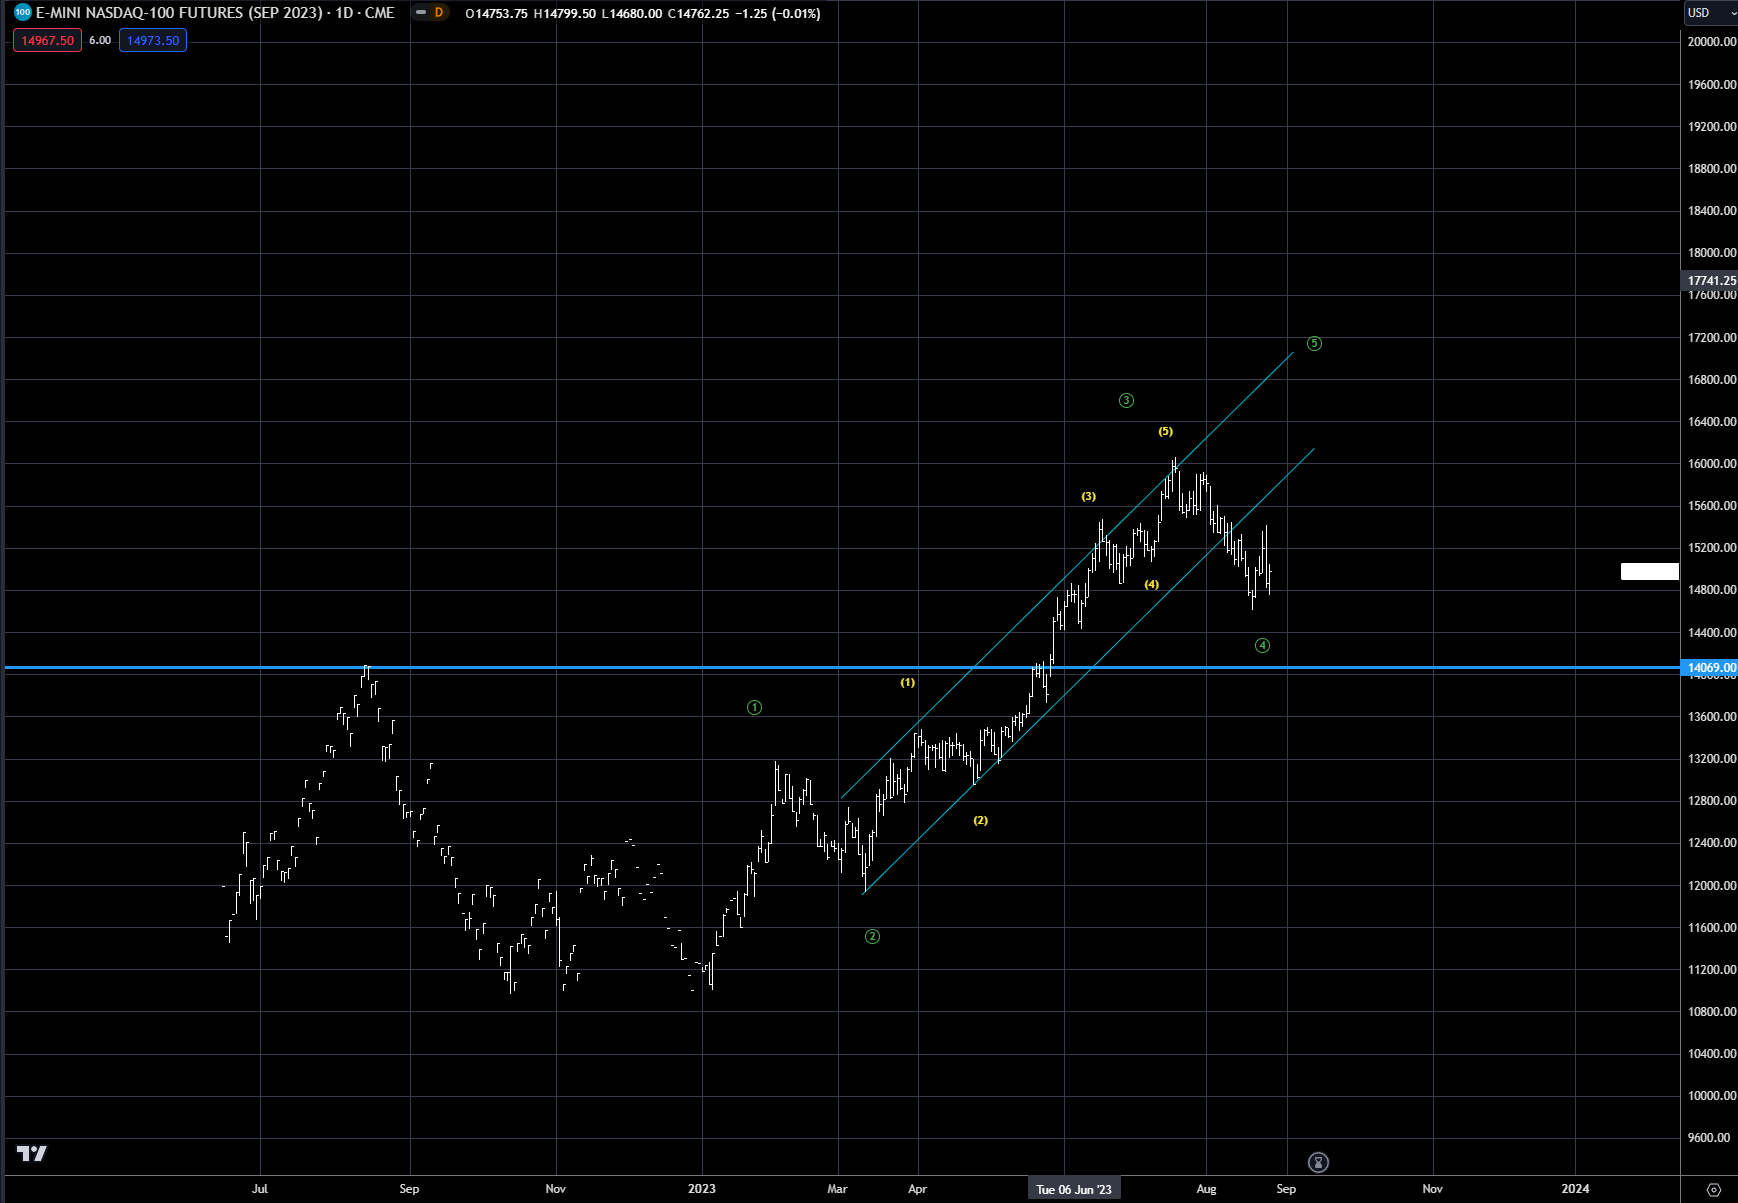Click the Jul label on time axis

coord(260,1189)
